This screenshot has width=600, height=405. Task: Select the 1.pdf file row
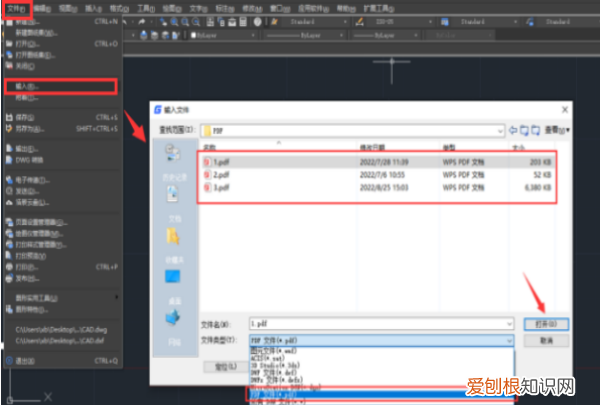tap(377, 162)
